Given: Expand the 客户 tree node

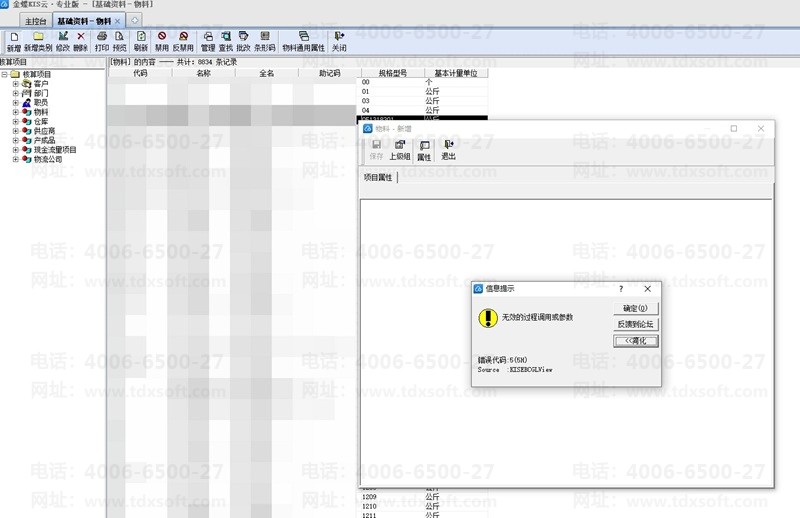Looking at the screenshot, I should (16, 84).
